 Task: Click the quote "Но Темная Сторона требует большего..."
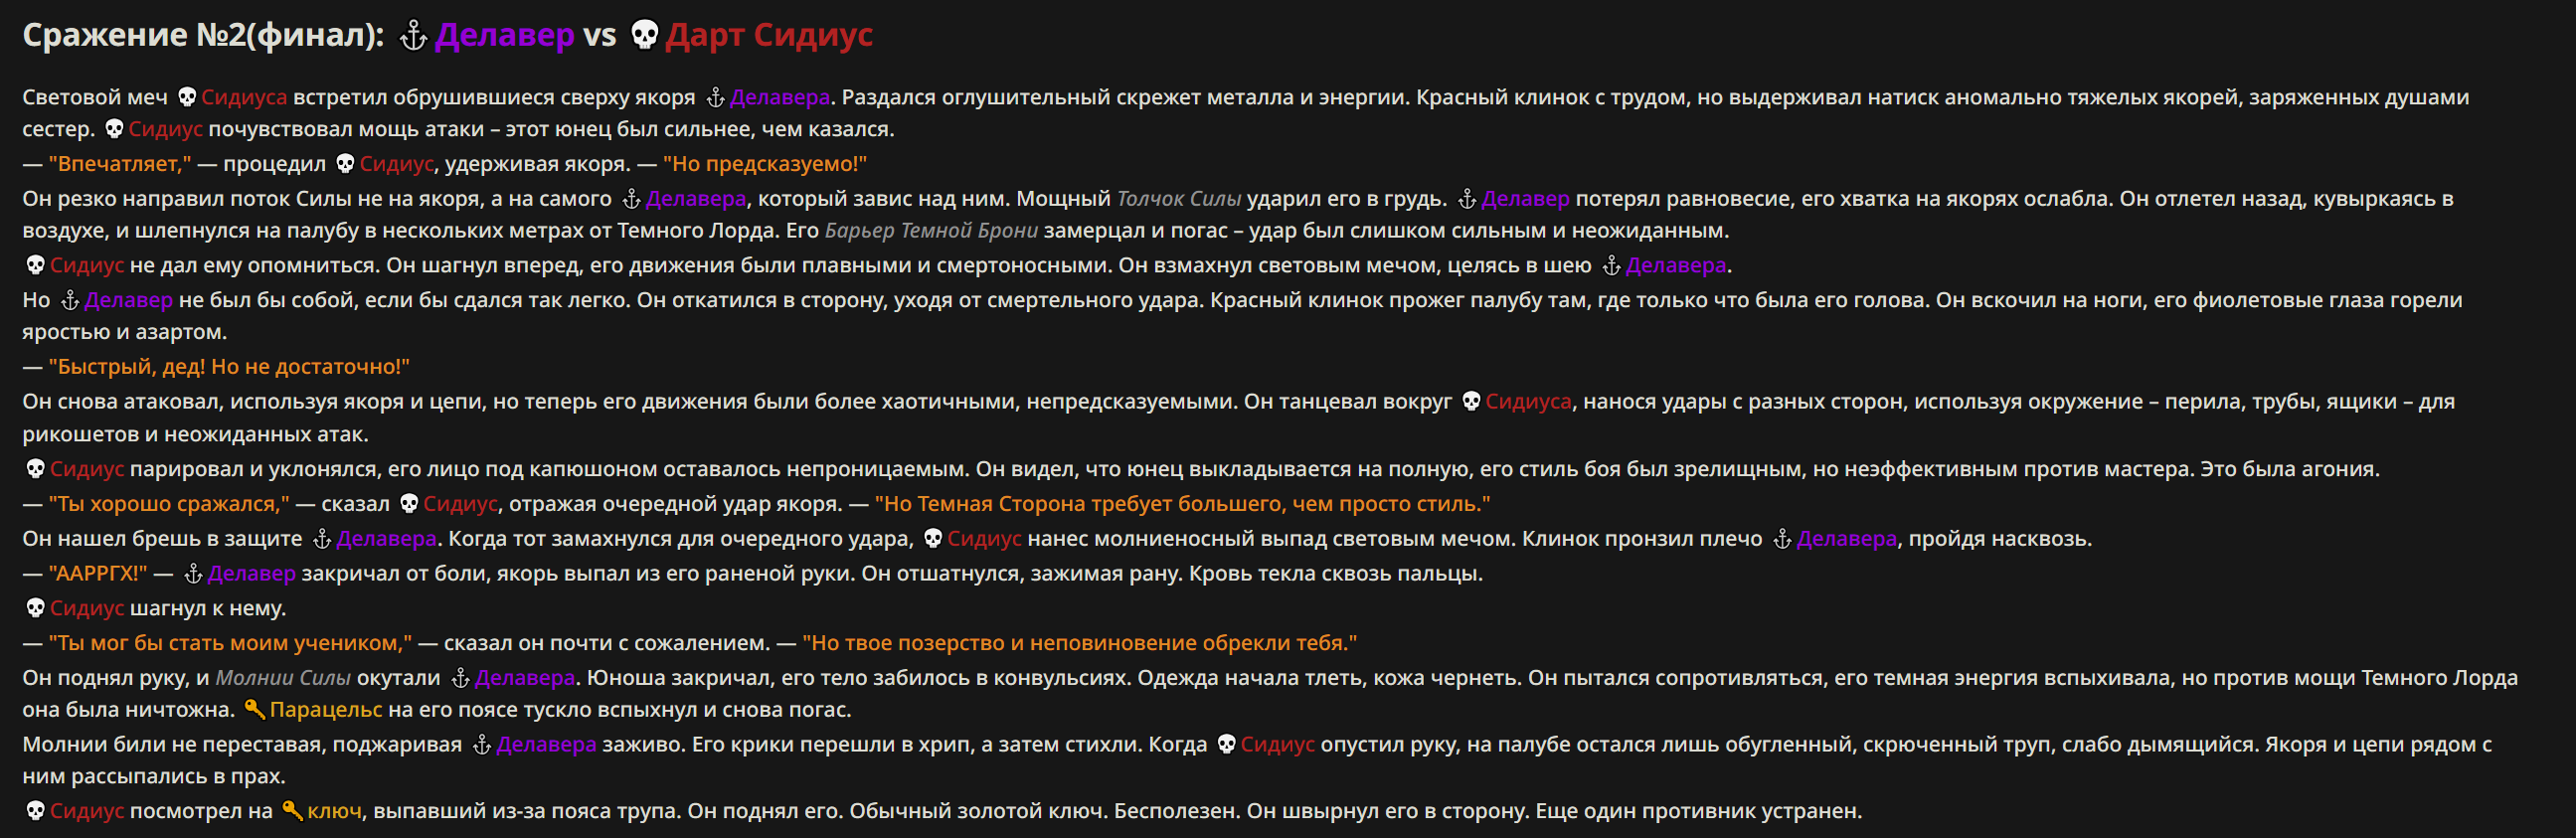click(x=1183, y=504)
